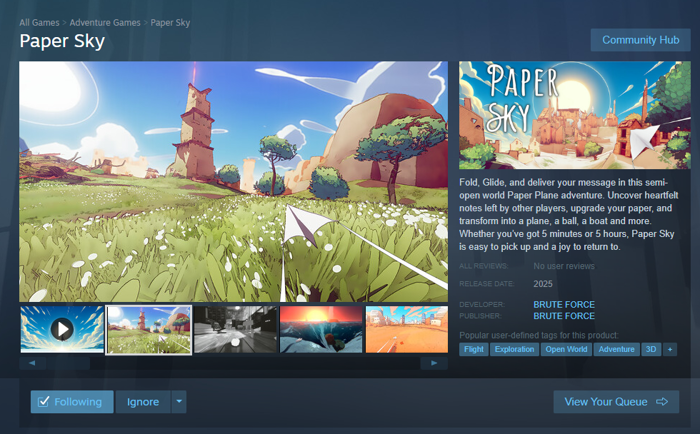Click the Paper Sky breadcrumb link
The width and height of the screenshot is (700, 434).
[x=170, y=23]
